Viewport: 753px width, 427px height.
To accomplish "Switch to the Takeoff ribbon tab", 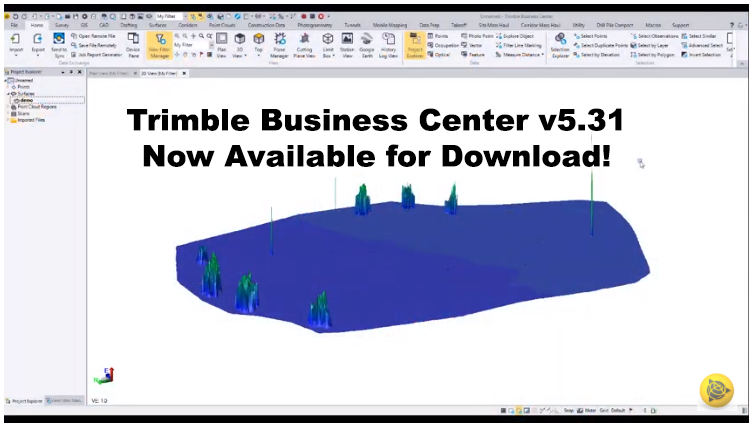I will [459, 25].
